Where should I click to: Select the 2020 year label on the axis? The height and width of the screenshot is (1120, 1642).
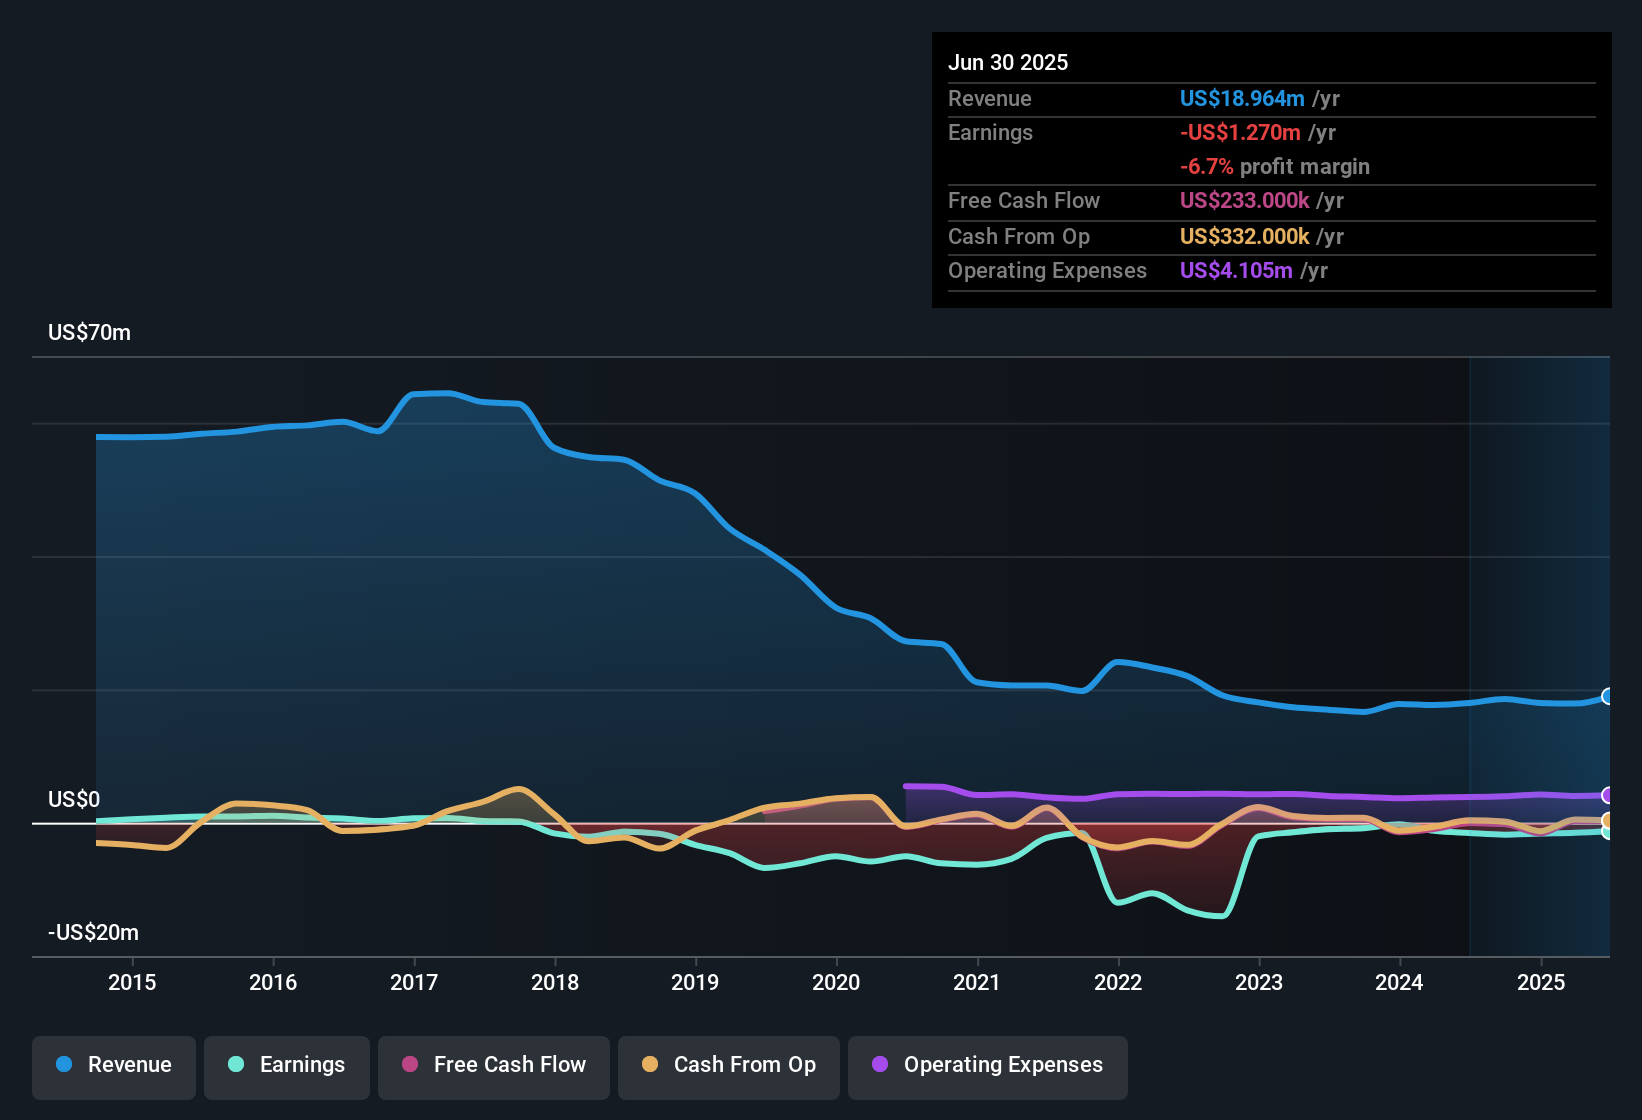pyautogui.click(x=837, y=982)
